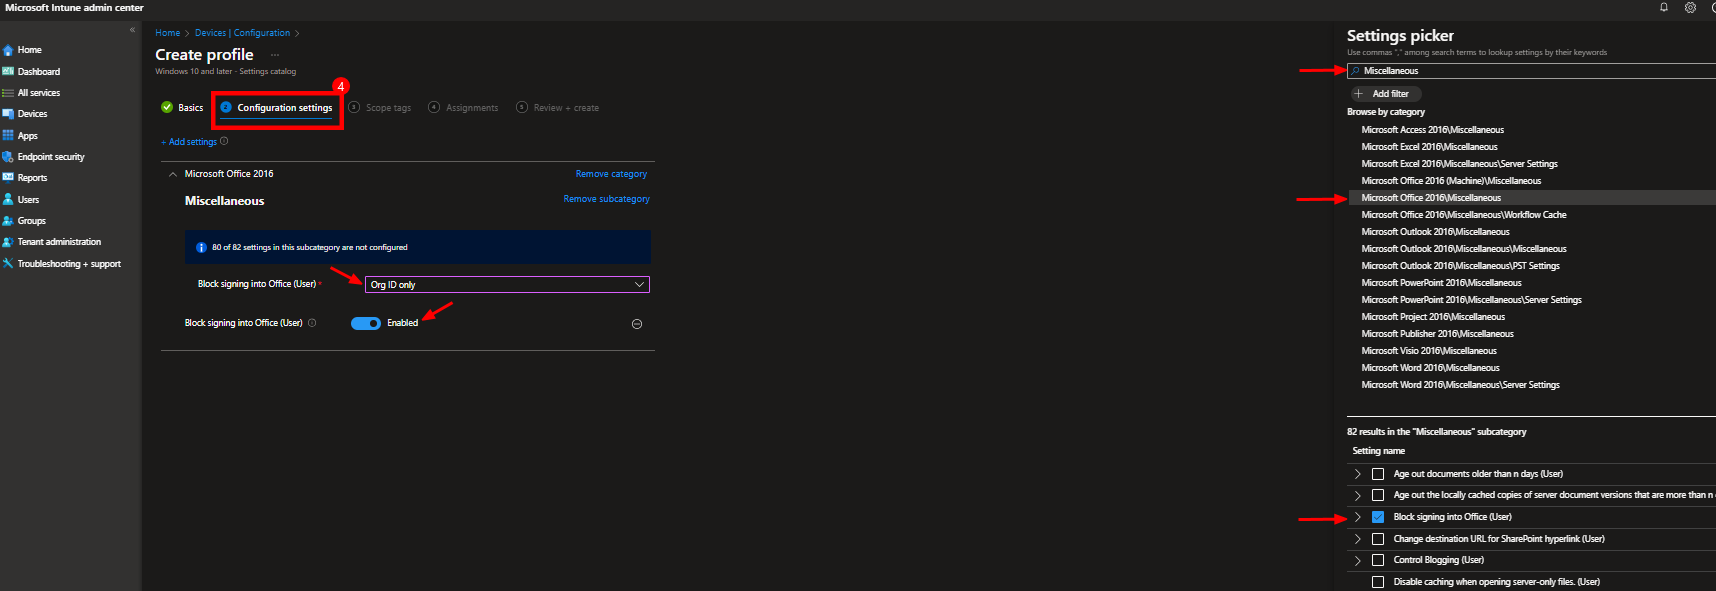Viewport: 1716px width, 591px height.
Task: Check Control Blogging (User)
Action: click(1378, 560)
